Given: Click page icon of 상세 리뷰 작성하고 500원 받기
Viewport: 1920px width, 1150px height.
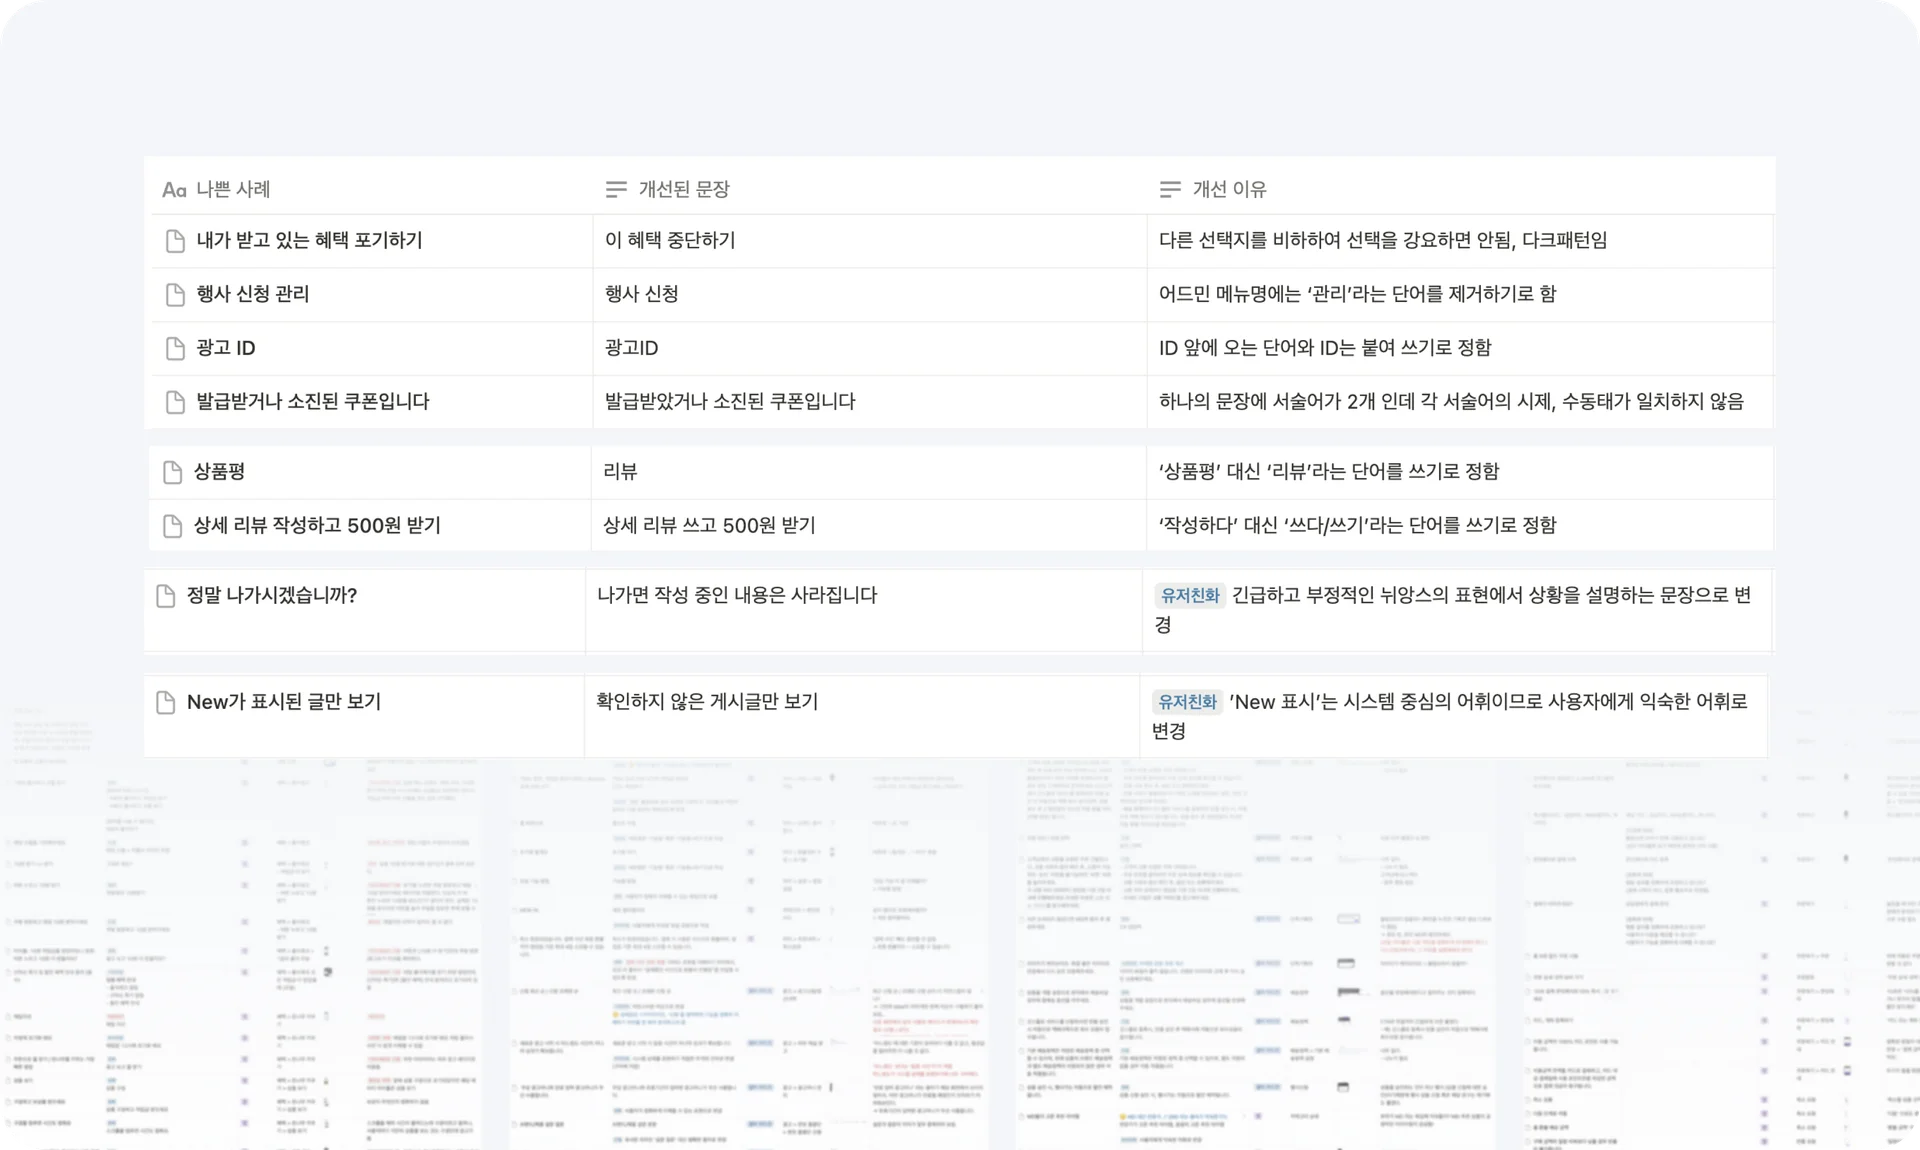Looking at the screenshot, I should click(x=172, y=526).
